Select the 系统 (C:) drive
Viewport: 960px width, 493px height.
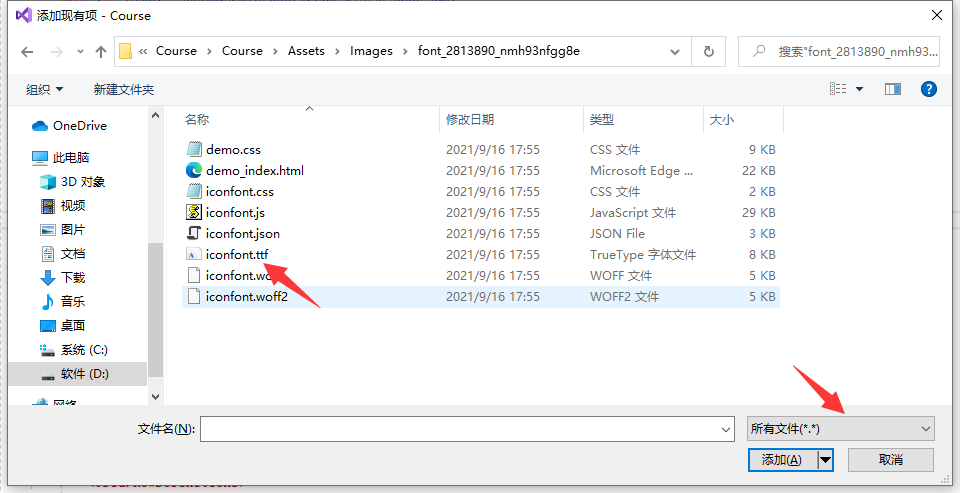coord(73,350)
